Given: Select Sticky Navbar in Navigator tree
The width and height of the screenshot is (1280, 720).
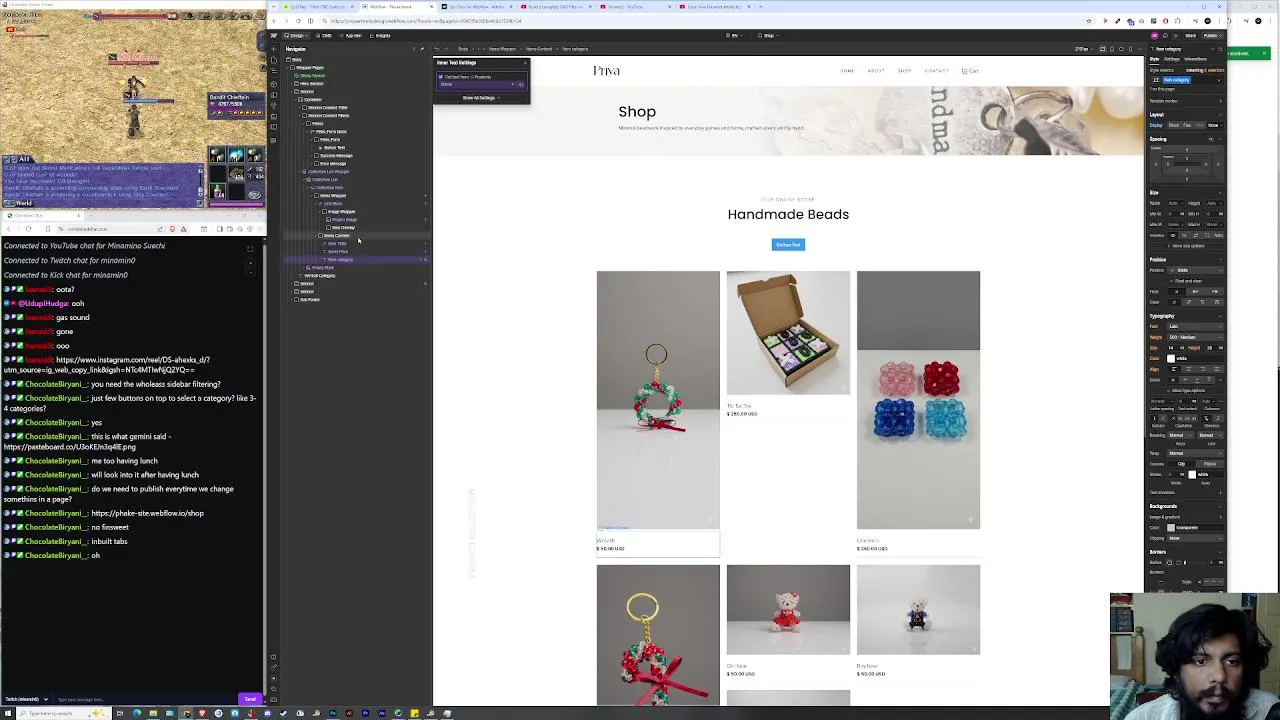Looking at the screenshot, I should [312, 76].
